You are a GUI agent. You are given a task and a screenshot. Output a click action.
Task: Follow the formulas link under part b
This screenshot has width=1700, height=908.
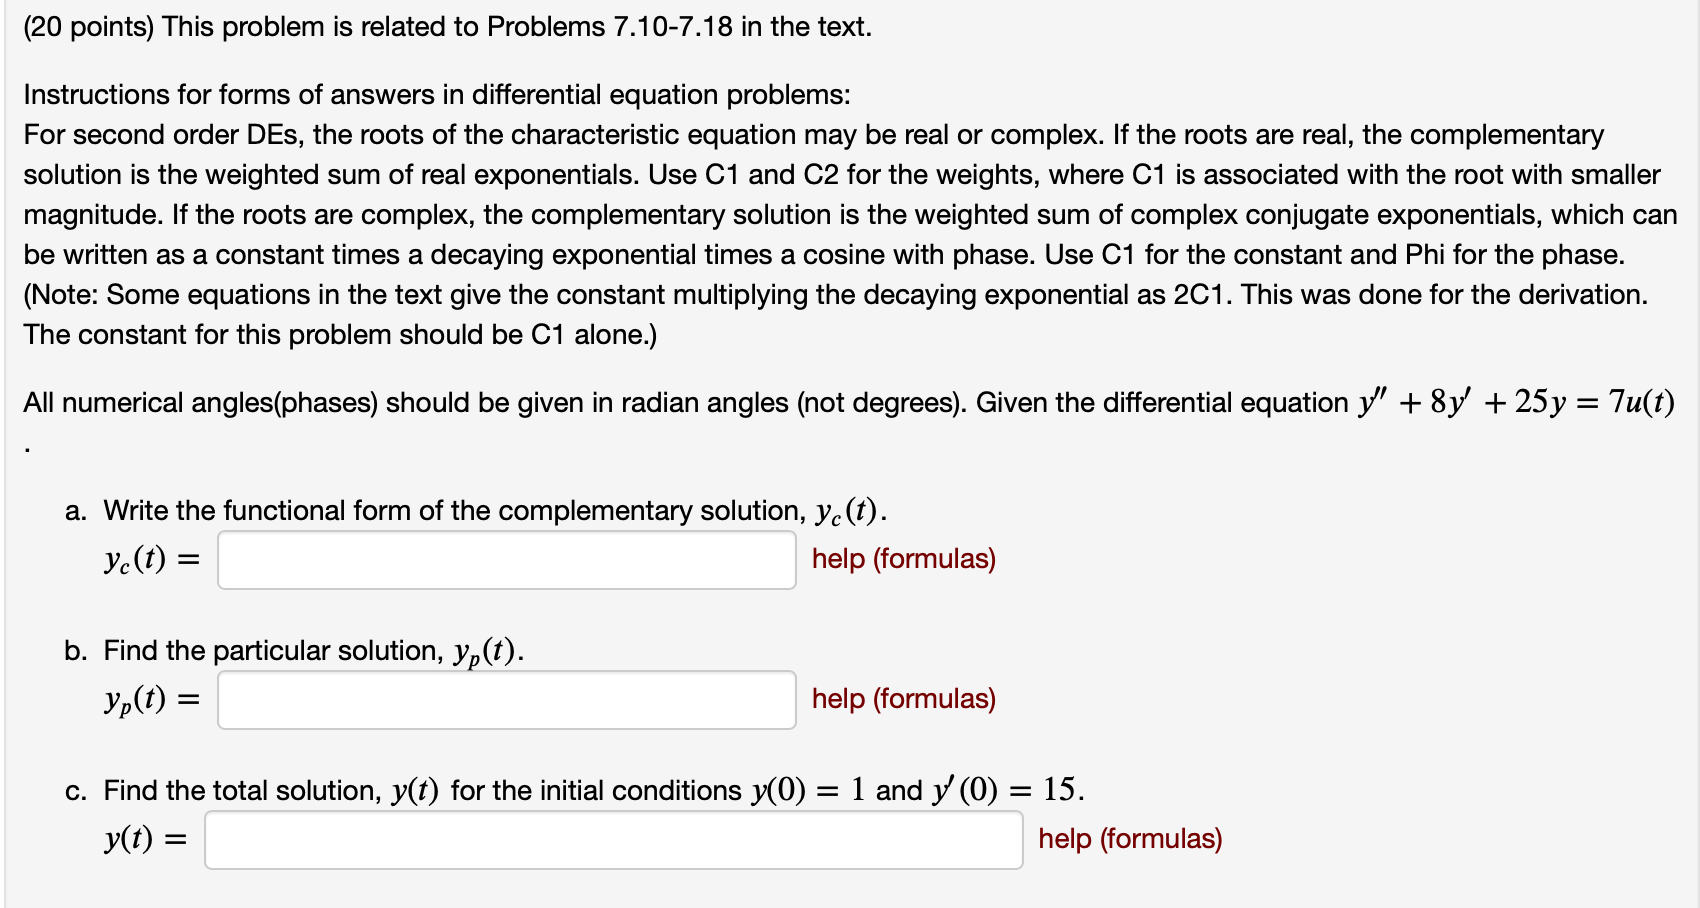click(903, 700)
